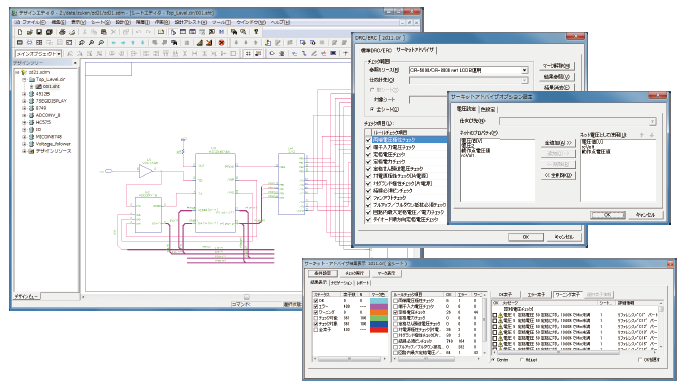Select 001.sht in design tree

pyautogui.click(x=51, y=86)
